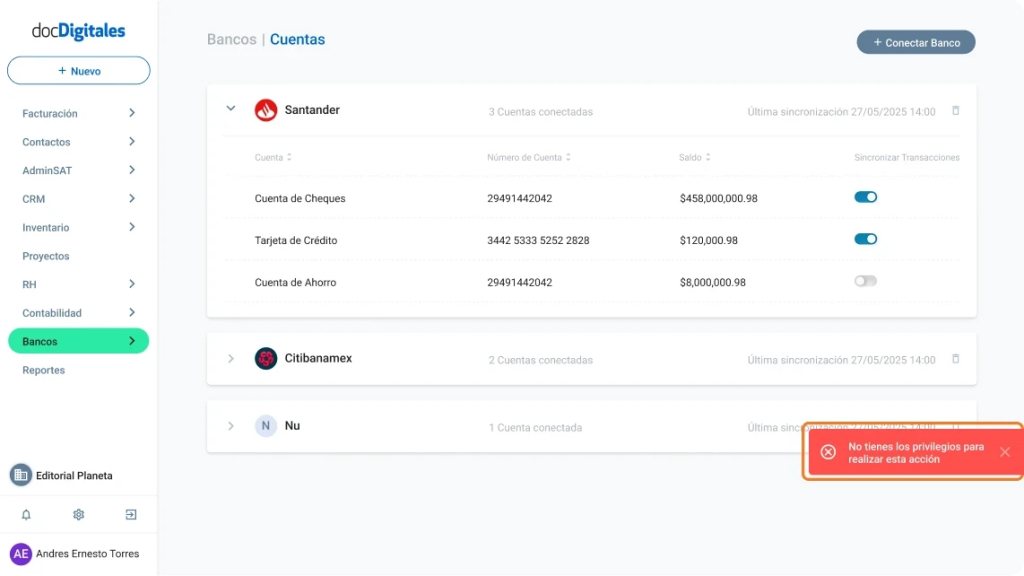
Task: Sort accounts by Saldo column header
Action: click(694, 157)
